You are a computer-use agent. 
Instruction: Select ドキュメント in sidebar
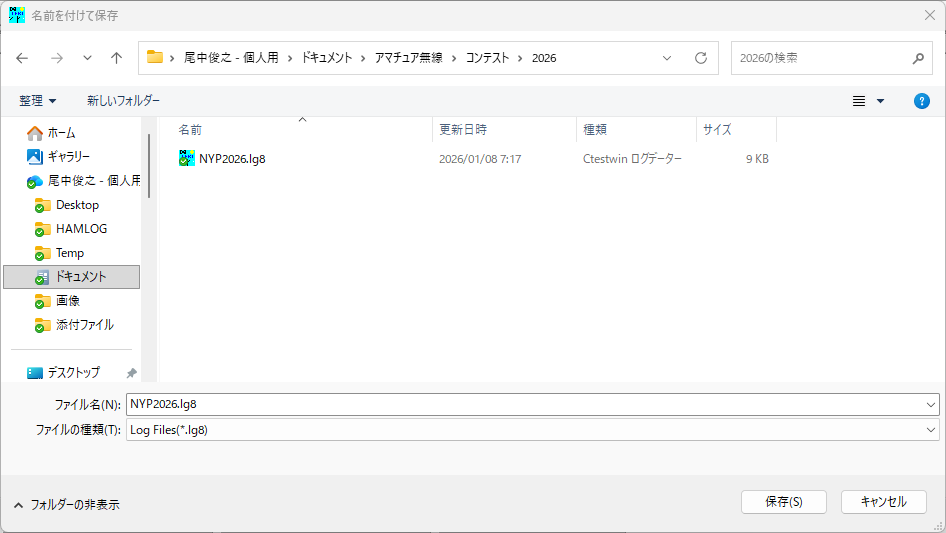72,277
